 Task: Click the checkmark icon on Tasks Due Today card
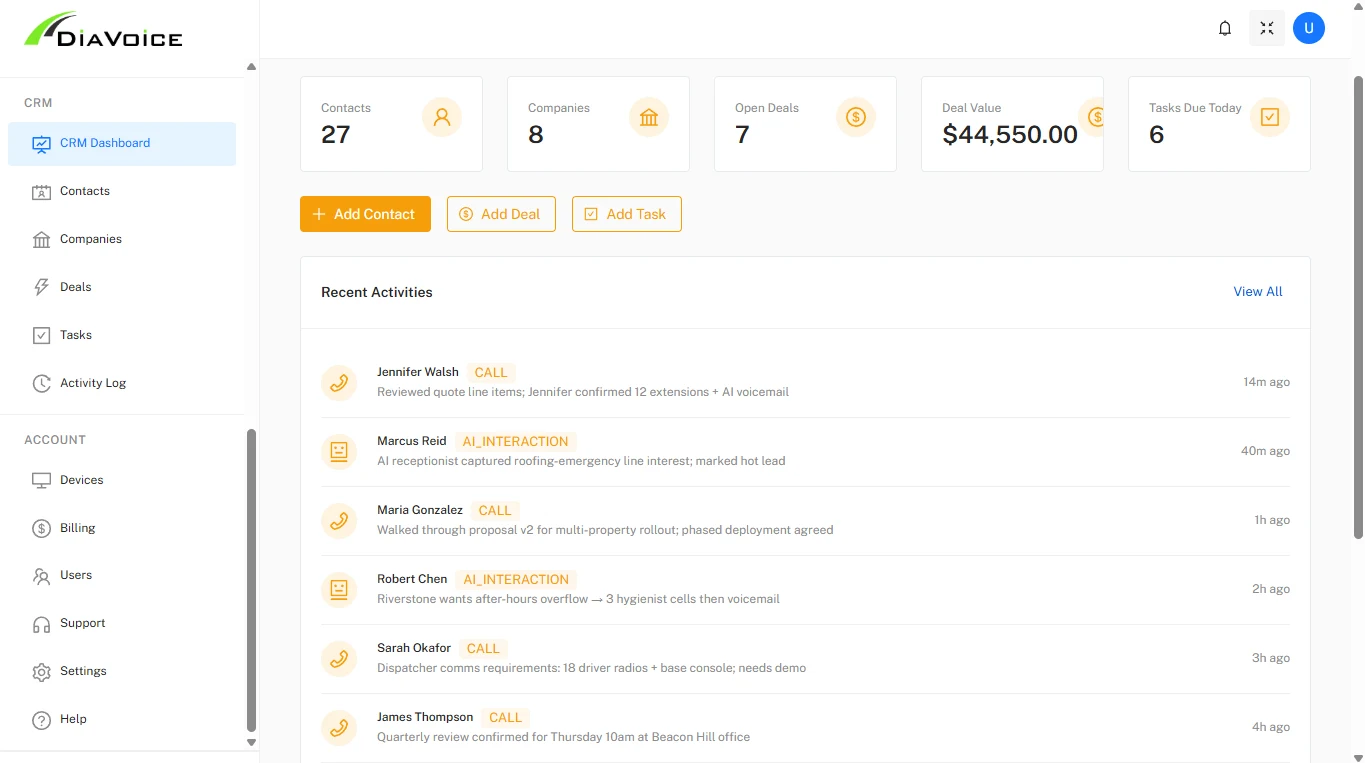point(1270,117)
